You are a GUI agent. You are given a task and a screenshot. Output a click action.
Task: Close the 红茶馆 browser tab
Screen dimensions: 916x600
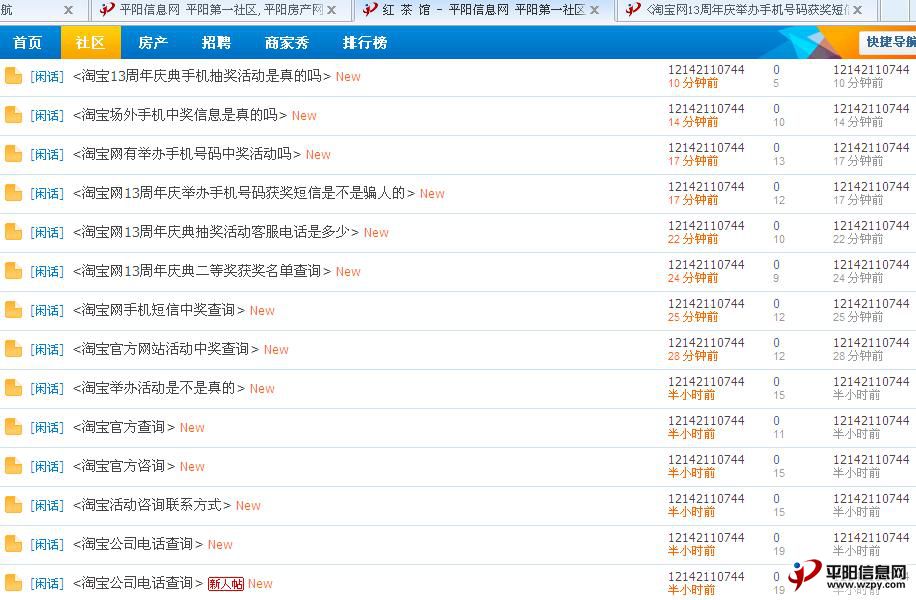click(x=595, y=10)
